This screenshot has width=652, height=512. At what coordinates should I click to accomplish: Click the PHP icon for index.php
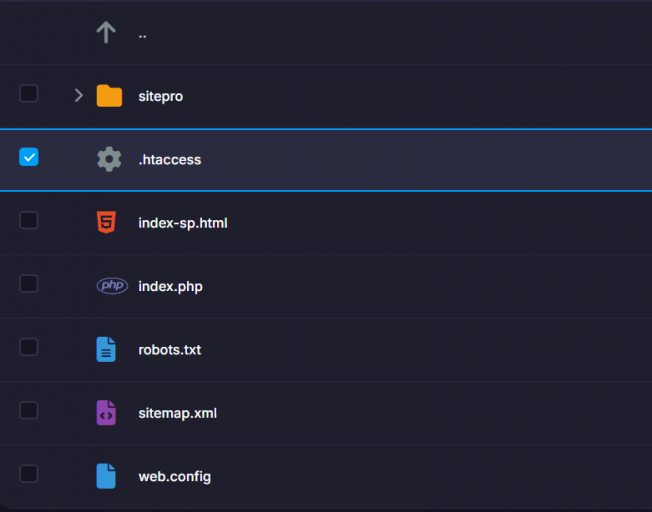(112, 286)
